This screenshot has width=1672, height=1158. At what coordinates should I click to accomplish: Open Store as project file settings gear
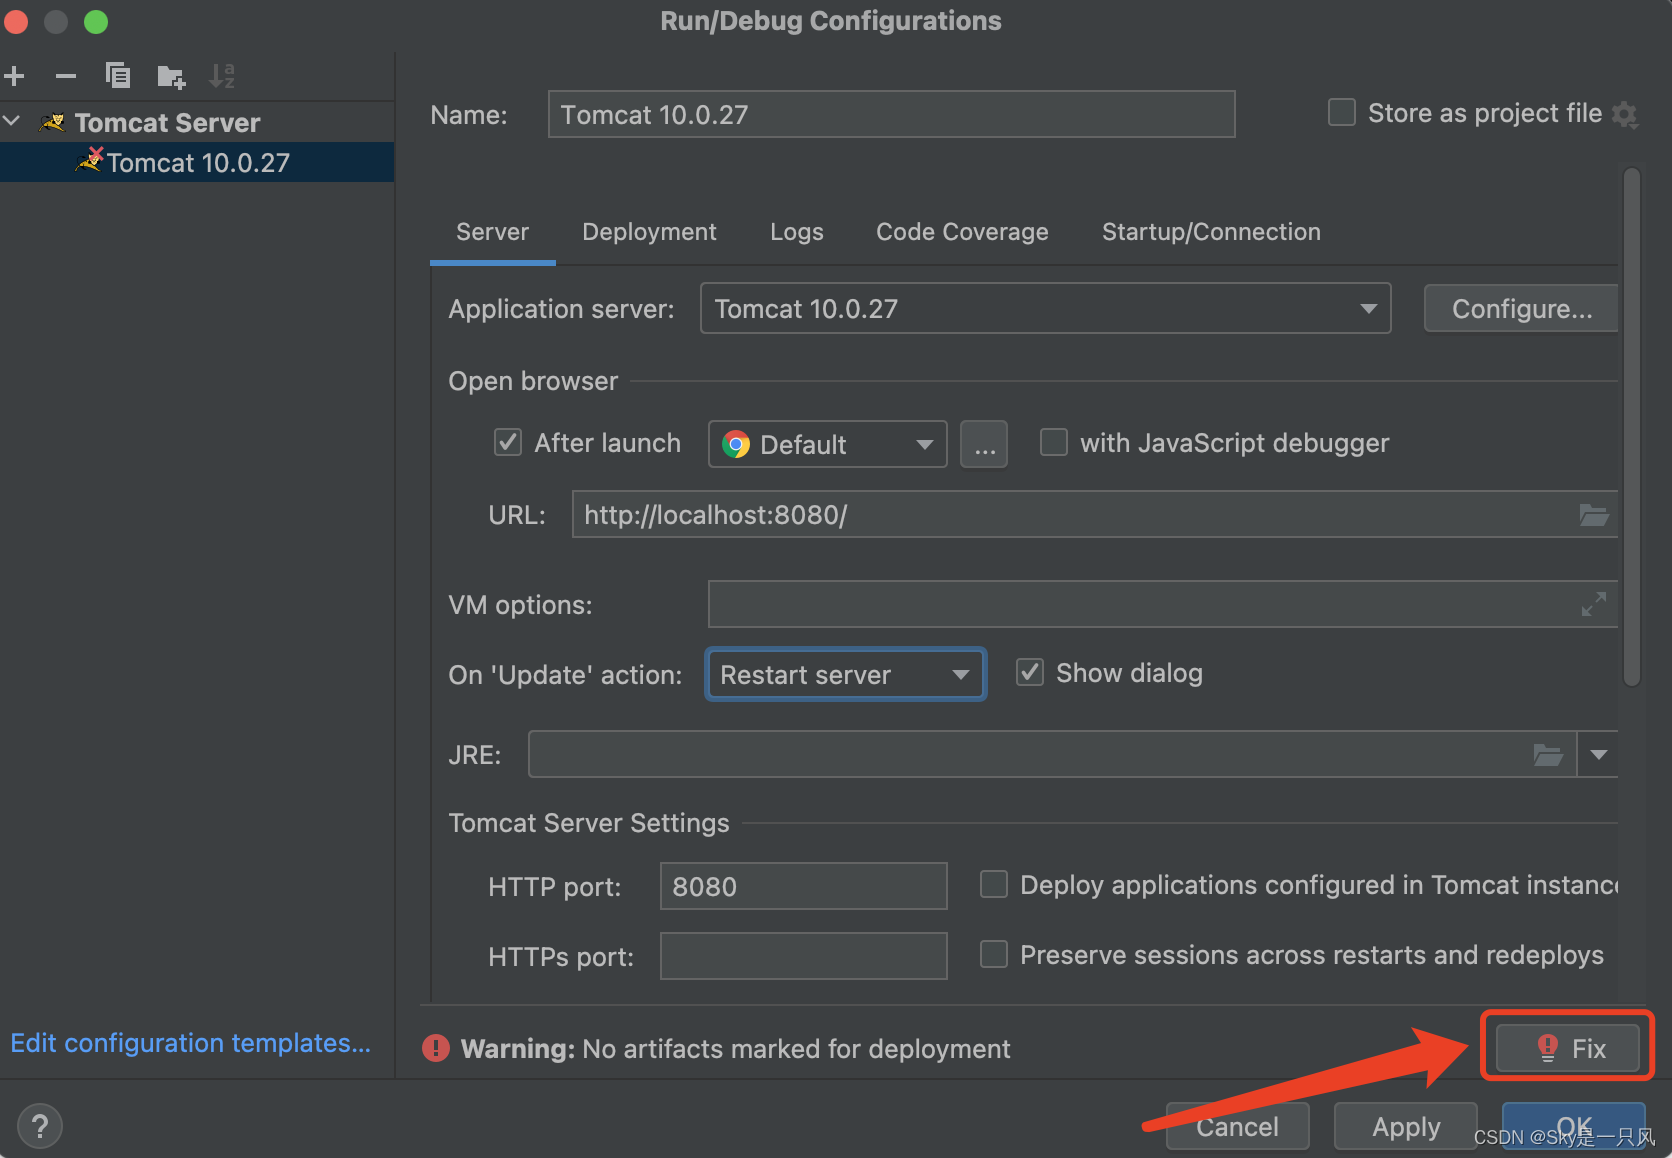coord(1626,115)
